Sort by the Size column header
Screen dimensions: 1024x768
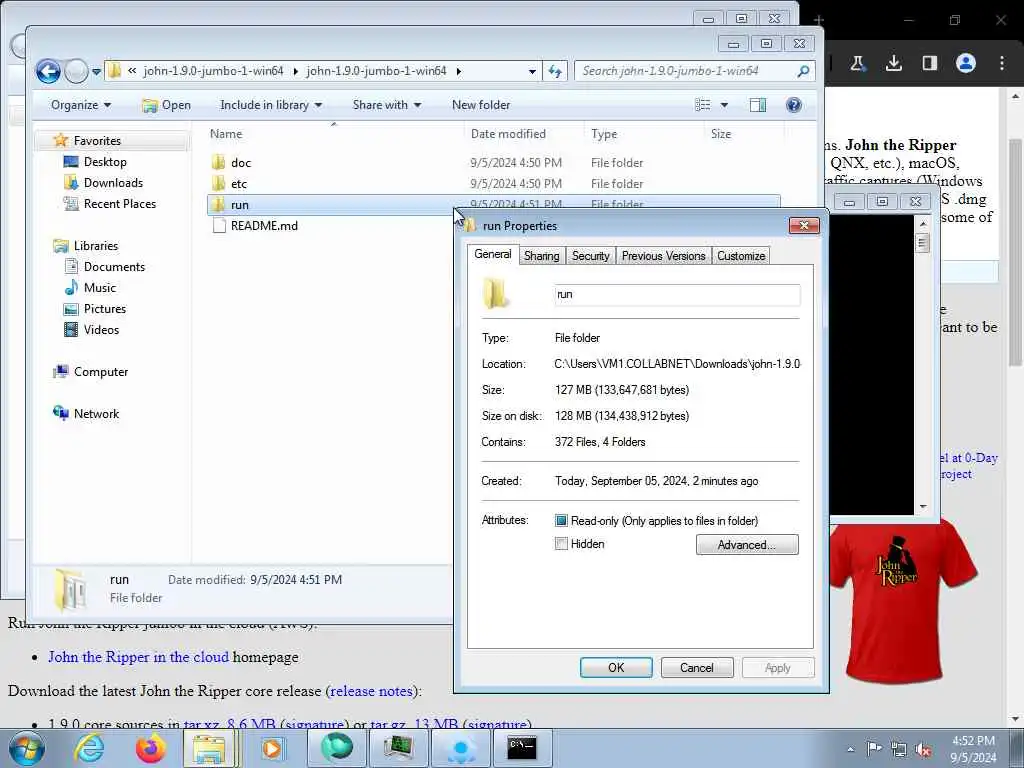pos(721,134)
